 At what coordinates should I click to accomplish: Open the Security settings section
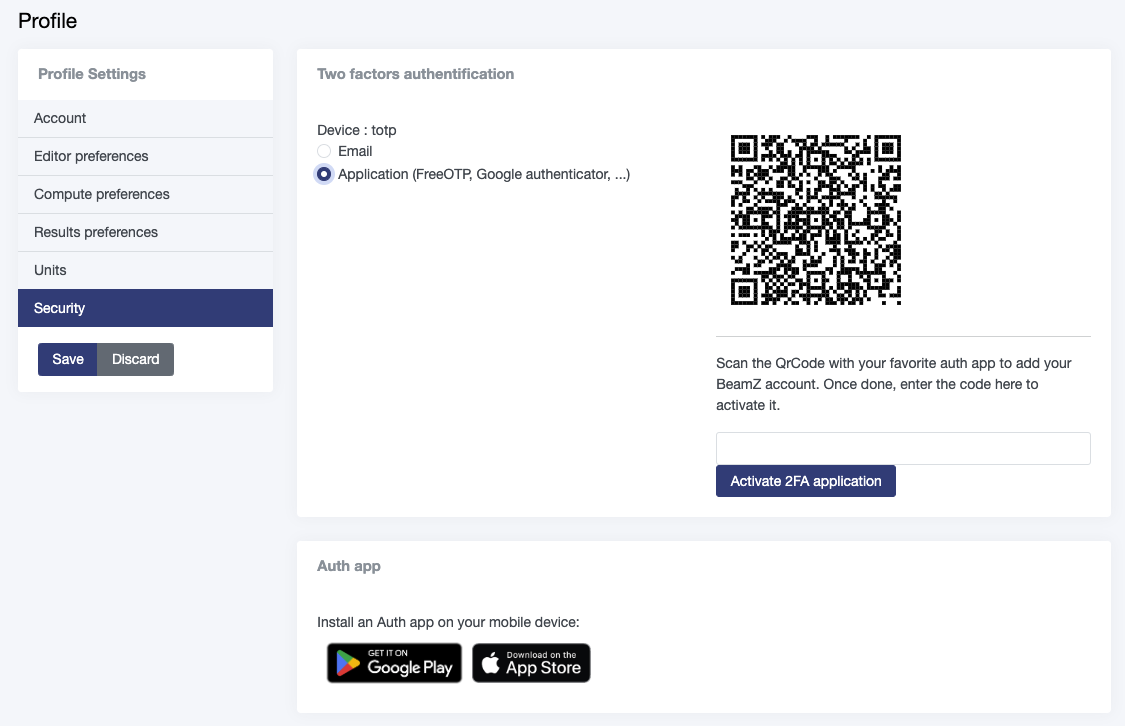59,308
